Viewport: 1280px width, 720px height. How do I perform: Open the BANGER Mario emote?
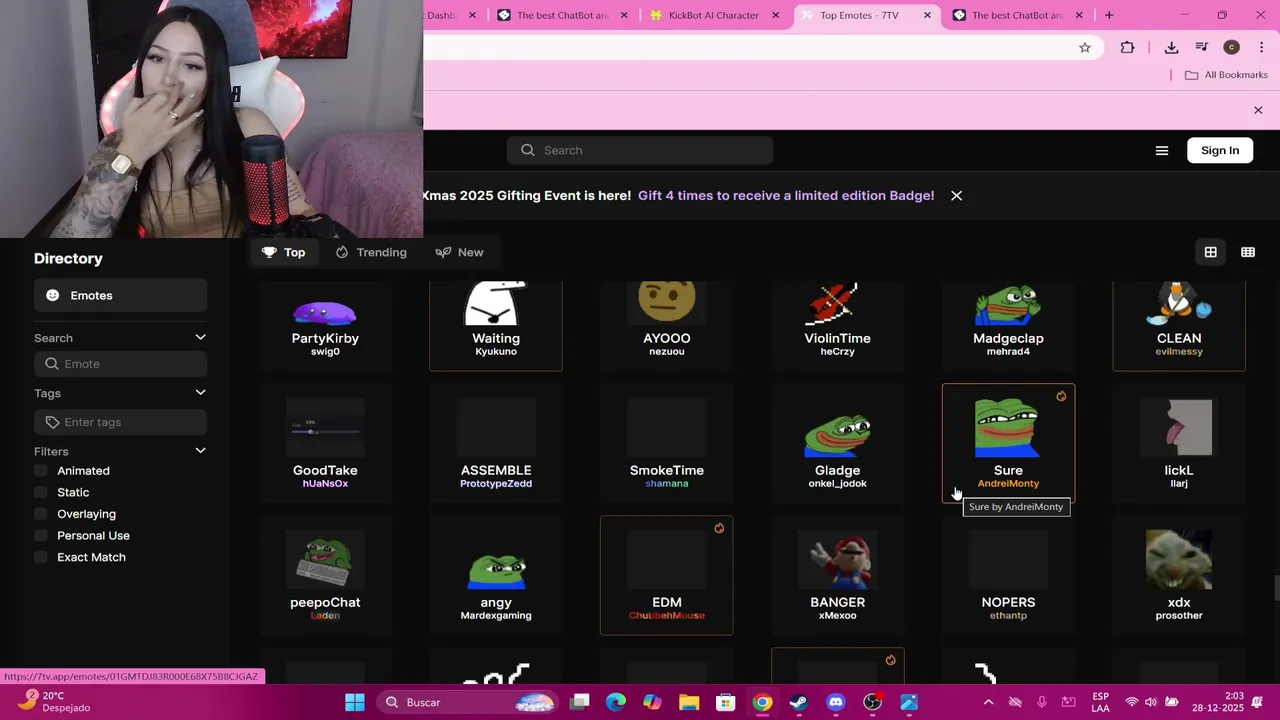click(837, 575)
